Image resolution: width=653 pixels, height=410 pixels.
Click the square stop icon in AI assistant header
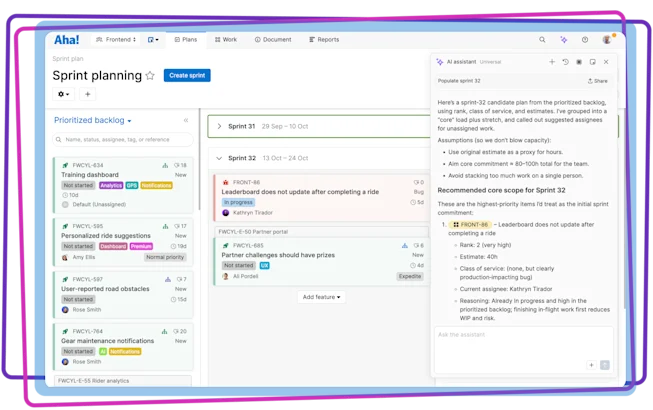tap(579, 62)
